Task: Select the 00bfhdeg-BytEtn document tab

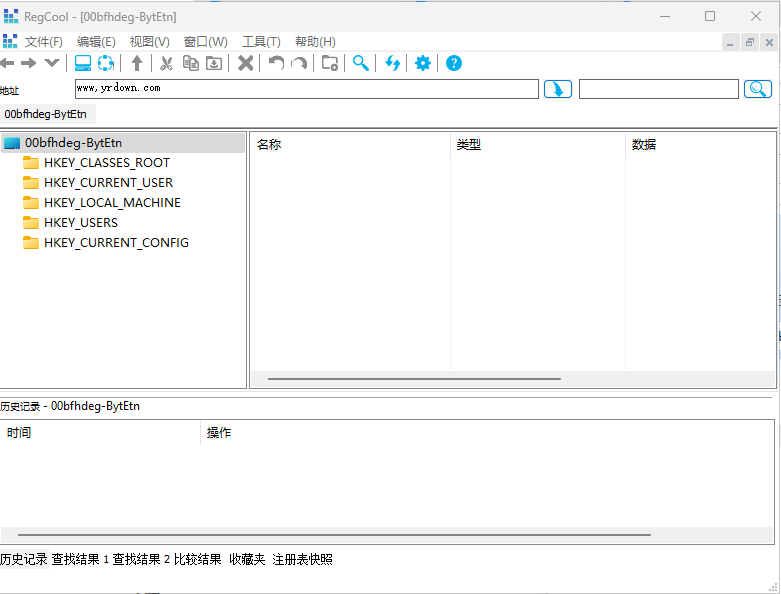Action: [46, 114]
